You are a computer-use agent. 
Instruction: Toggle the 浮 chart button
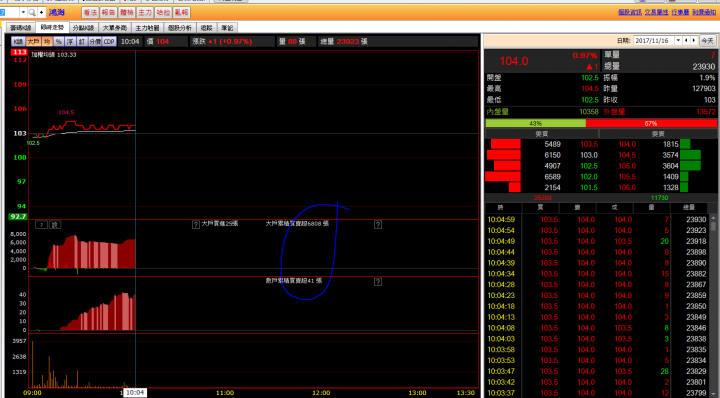pos(70,41)
